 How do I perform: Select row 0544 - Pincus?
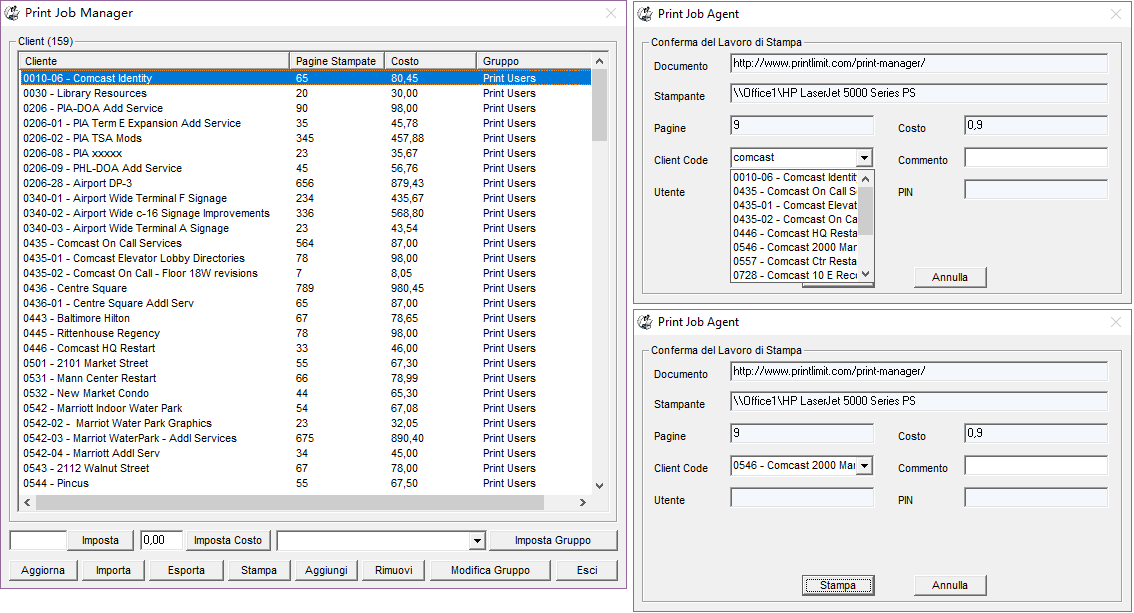click(x=305, y=484)
